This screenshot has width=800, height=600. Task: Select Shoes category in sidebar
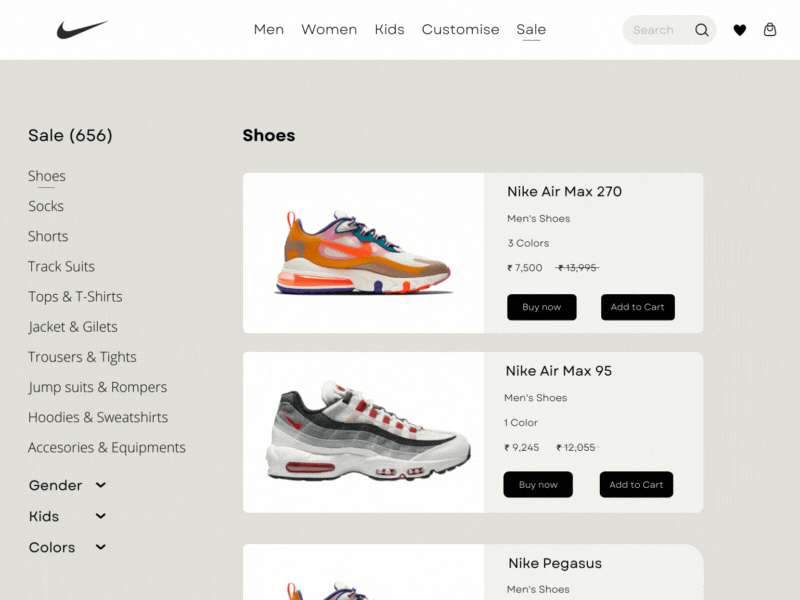(x=46, y=176)
